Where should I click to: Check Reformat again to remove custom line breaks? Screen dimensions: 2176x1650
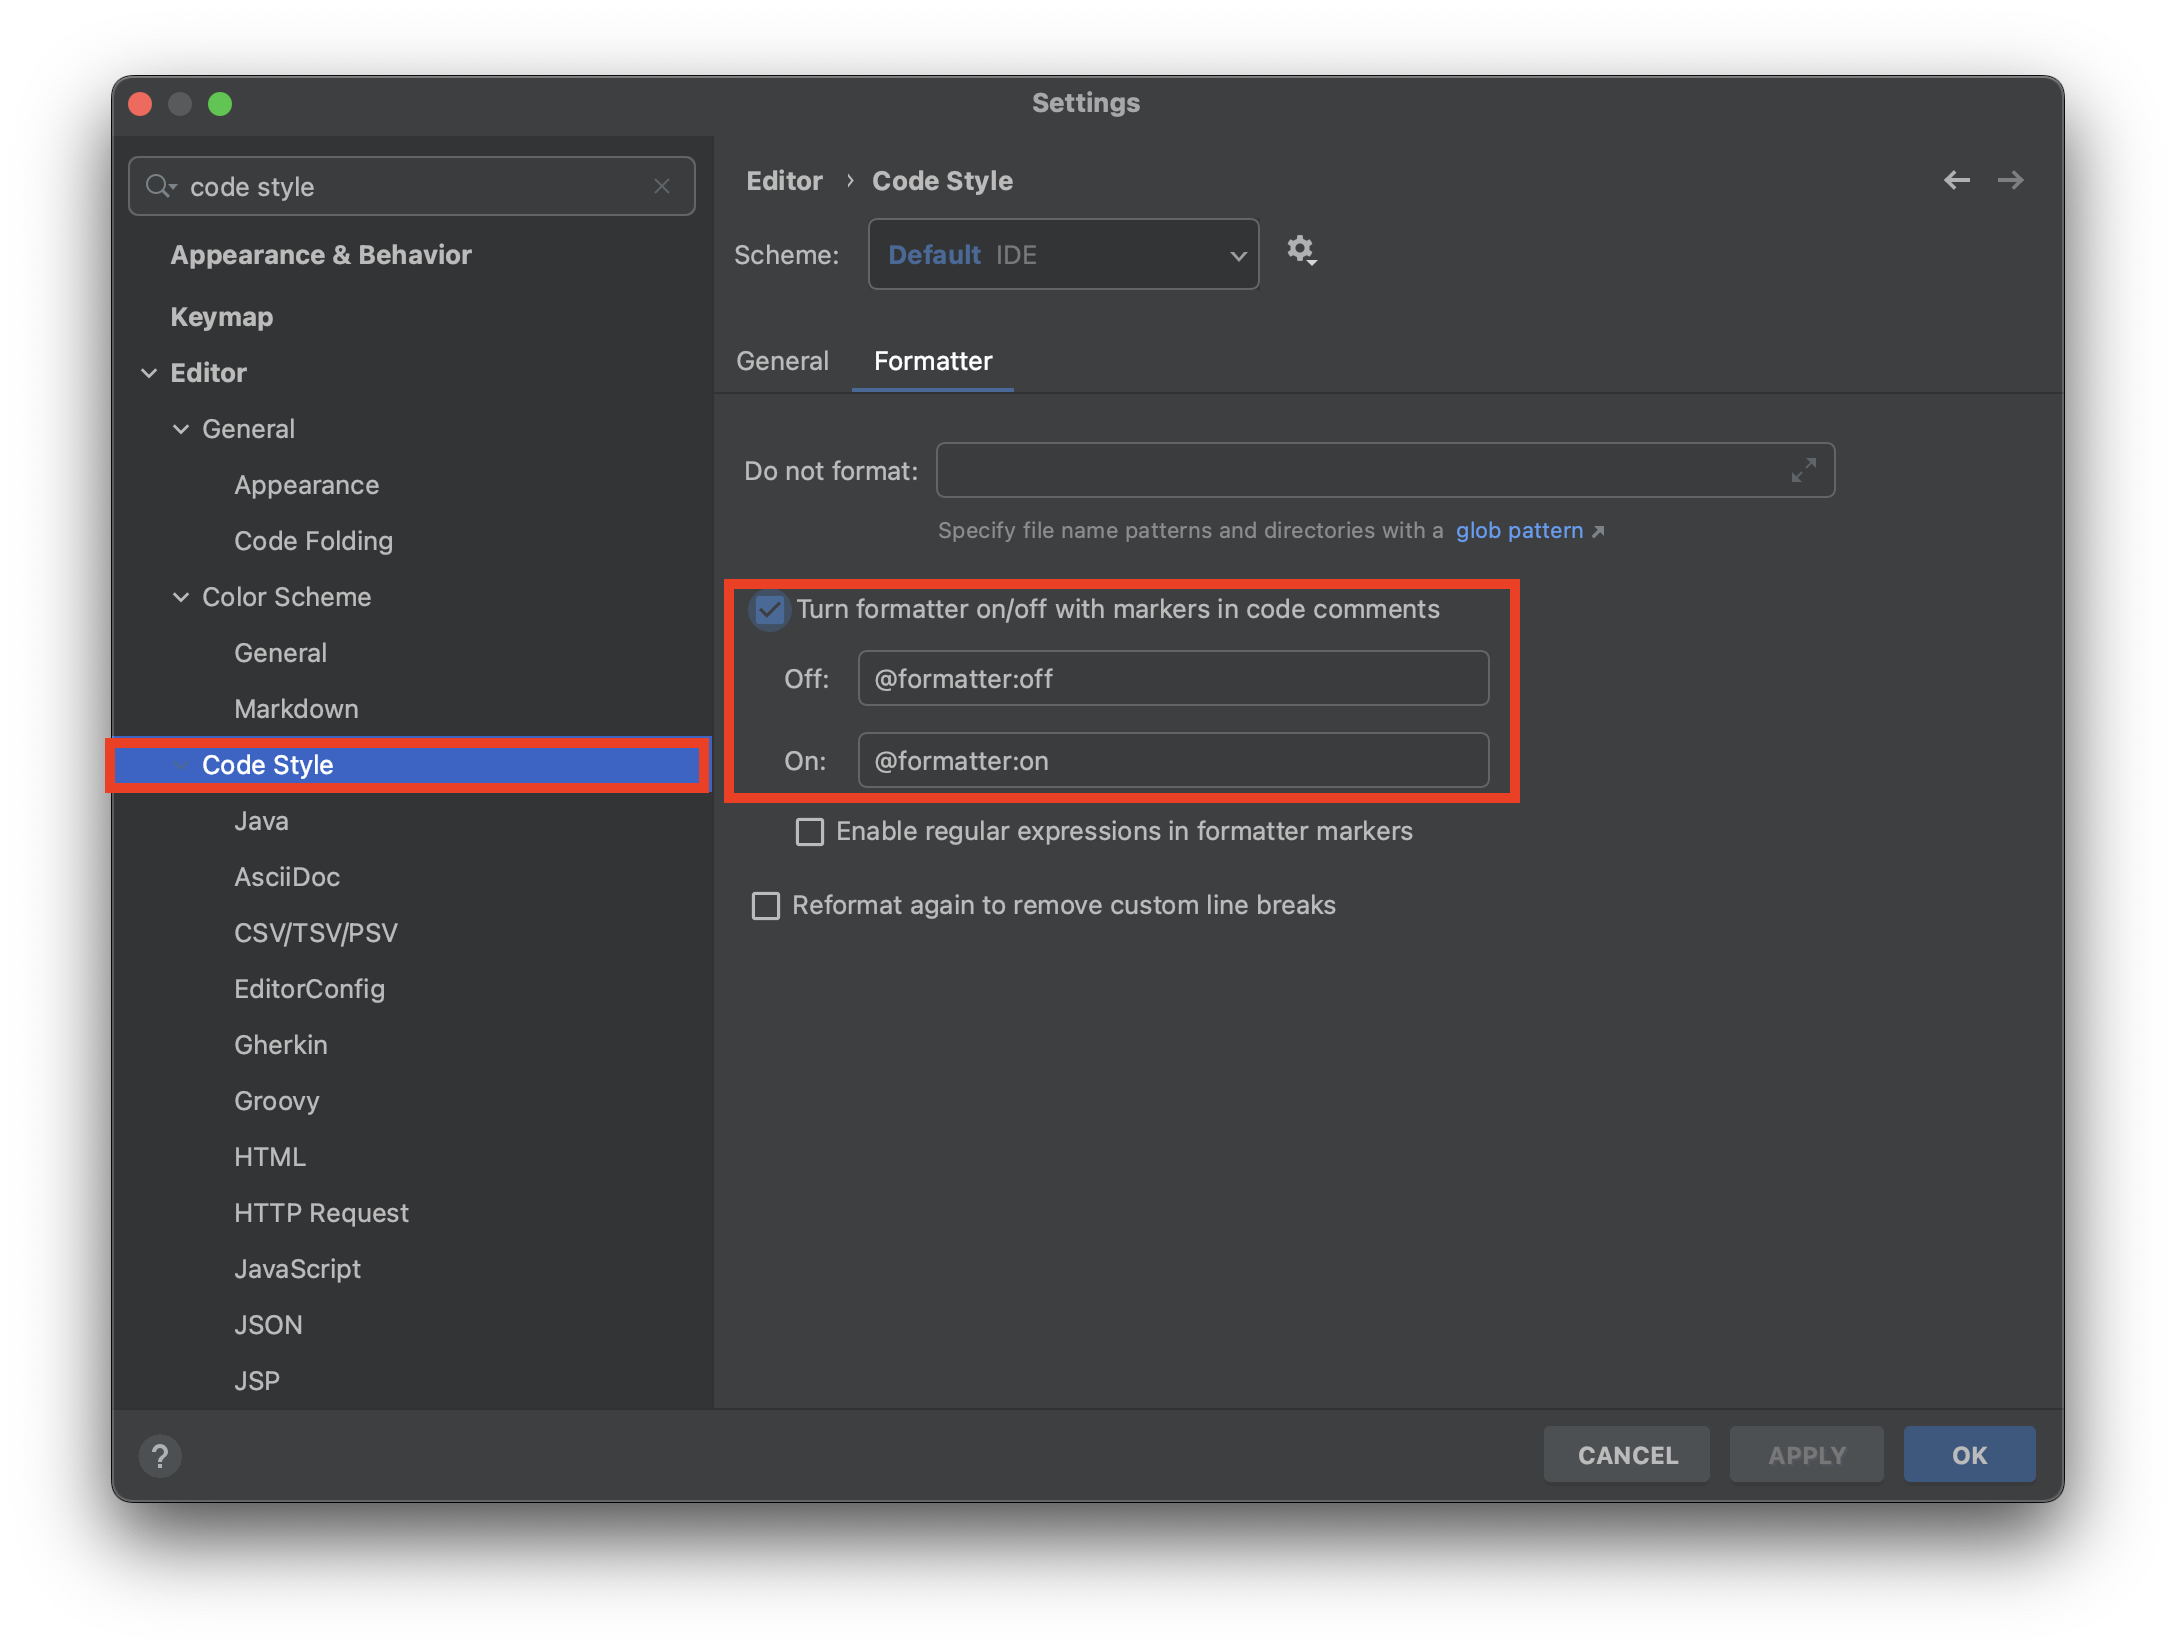[x=766, y=905]
